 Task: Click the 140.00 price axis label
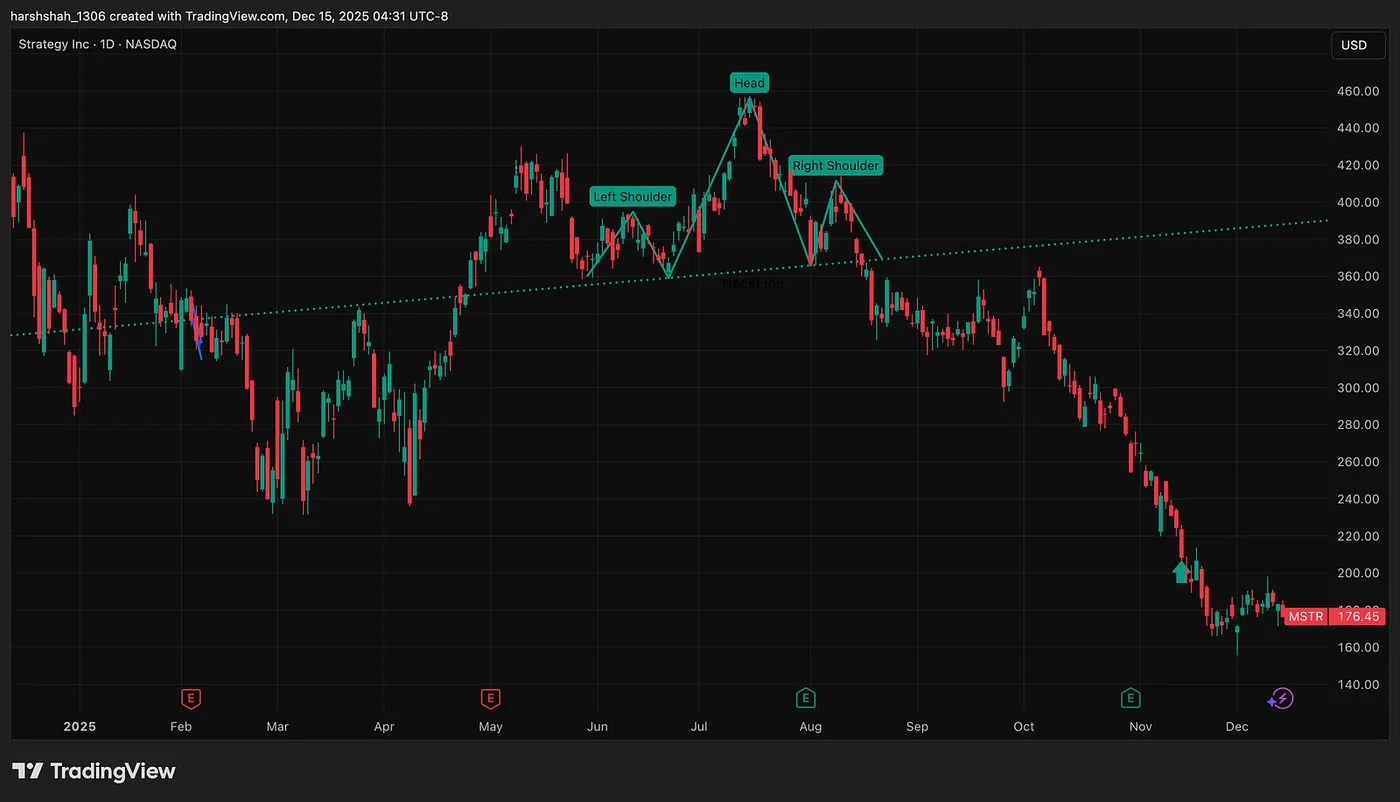(x=1358, y=685)
